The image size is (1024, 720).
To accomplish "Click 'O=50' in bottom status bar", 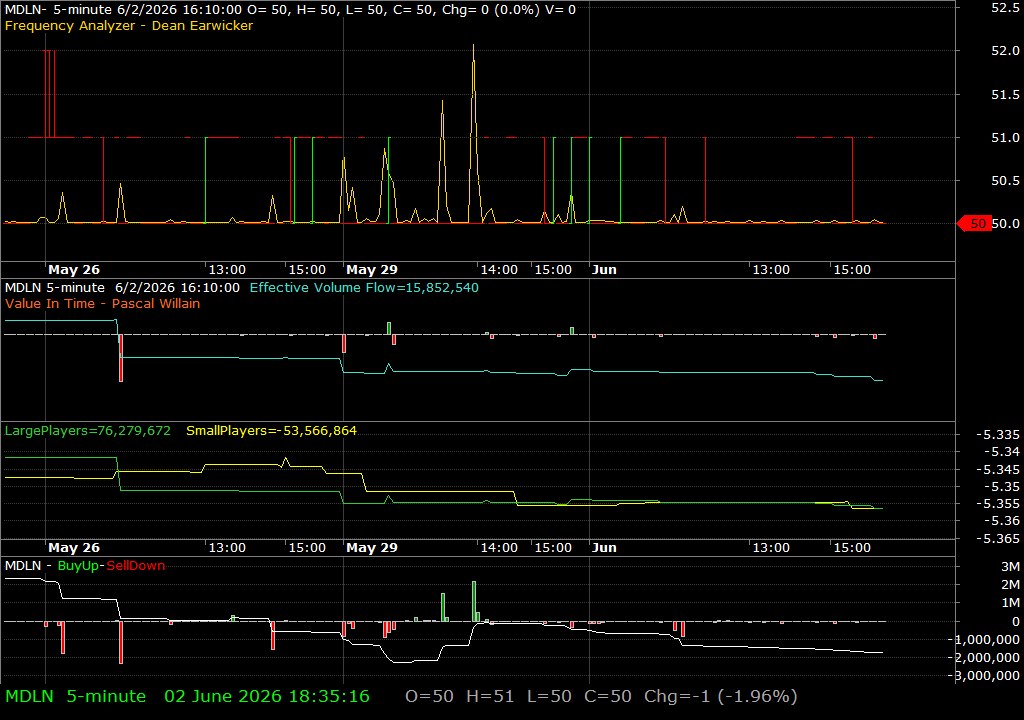I will click(429, 696).
